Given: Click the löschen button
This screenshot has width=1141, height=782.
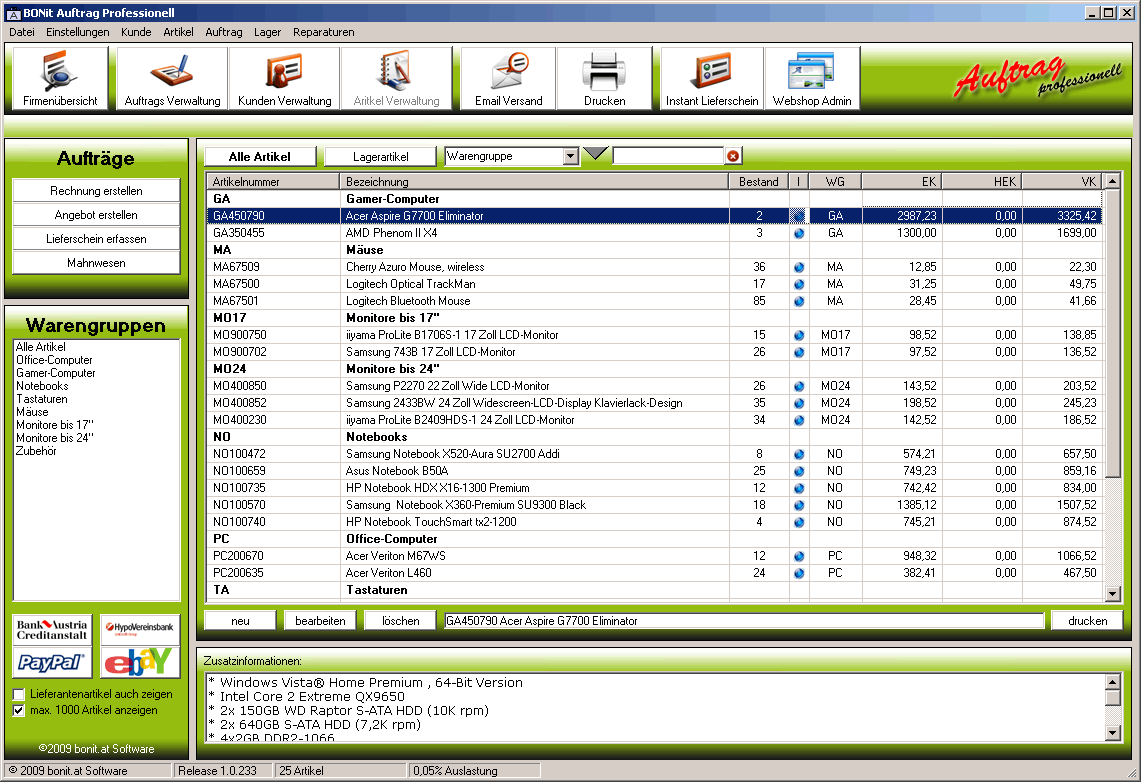Looking at the screenshot, I should pyautogui.click(x=400, y=621).
